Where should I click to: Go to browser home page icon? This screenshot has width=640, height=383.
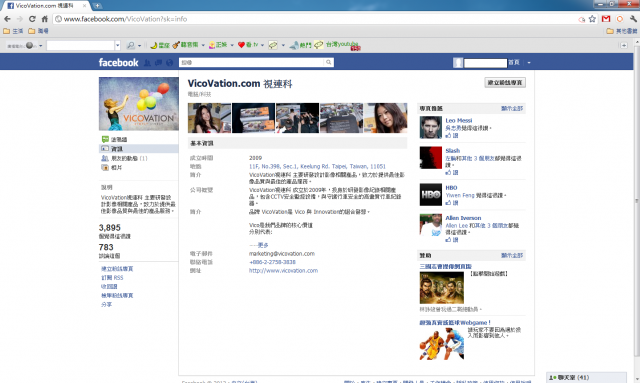coord(44,19)
